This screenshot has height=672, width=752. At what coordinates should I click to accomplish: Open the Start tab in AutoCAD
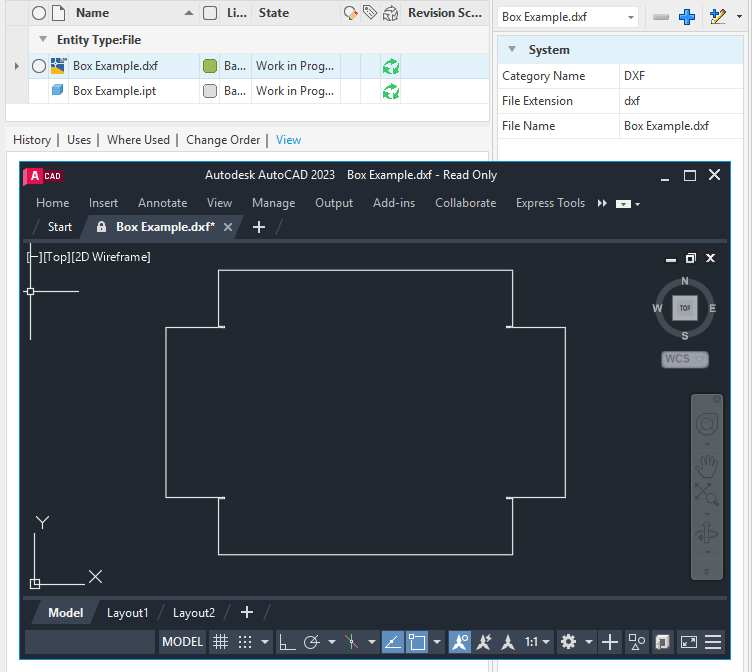coord(59,226)
